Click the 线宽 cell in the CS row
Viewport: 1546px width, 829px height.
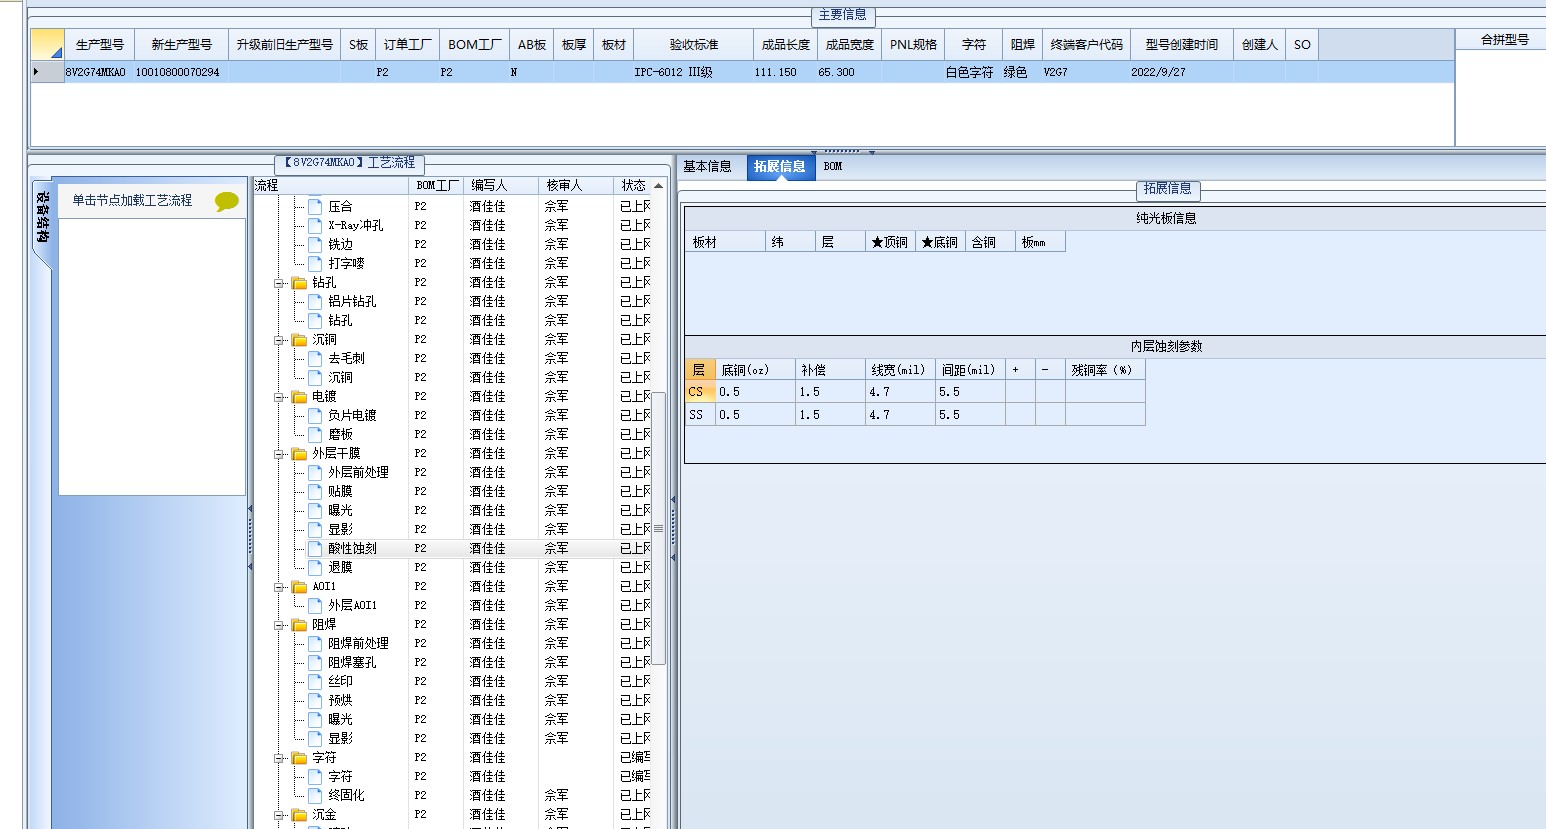tap(900, 392)
